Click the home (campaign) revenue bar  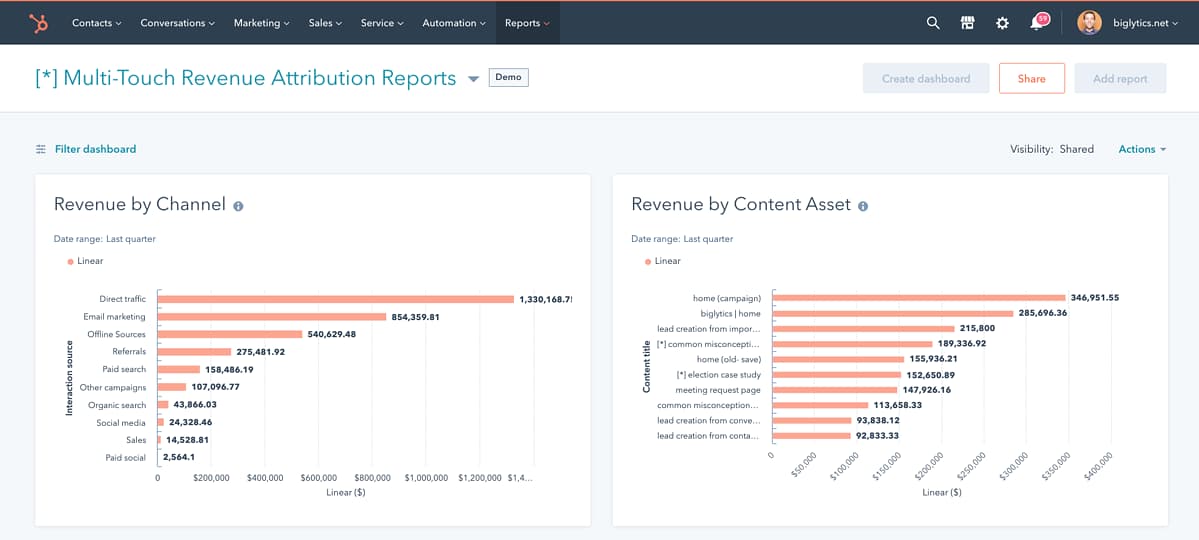tap(918, 298)
